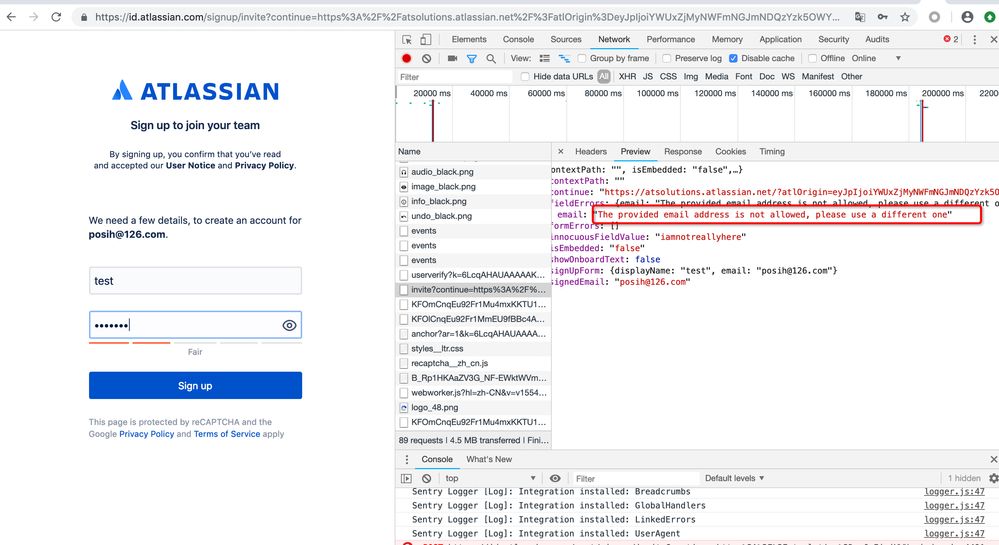This screenshot has height=545, width=999.
Task: Expand the top JavaScript context dropdown
Action: [491, 479]
